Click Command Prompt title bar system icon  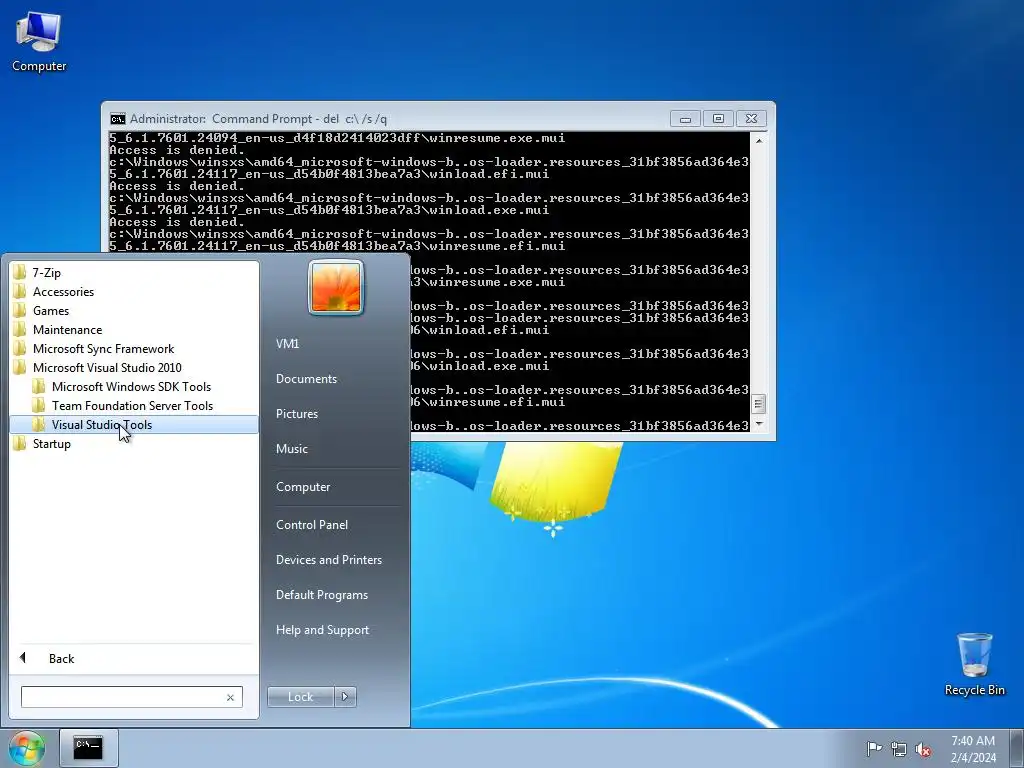point(118,119)
